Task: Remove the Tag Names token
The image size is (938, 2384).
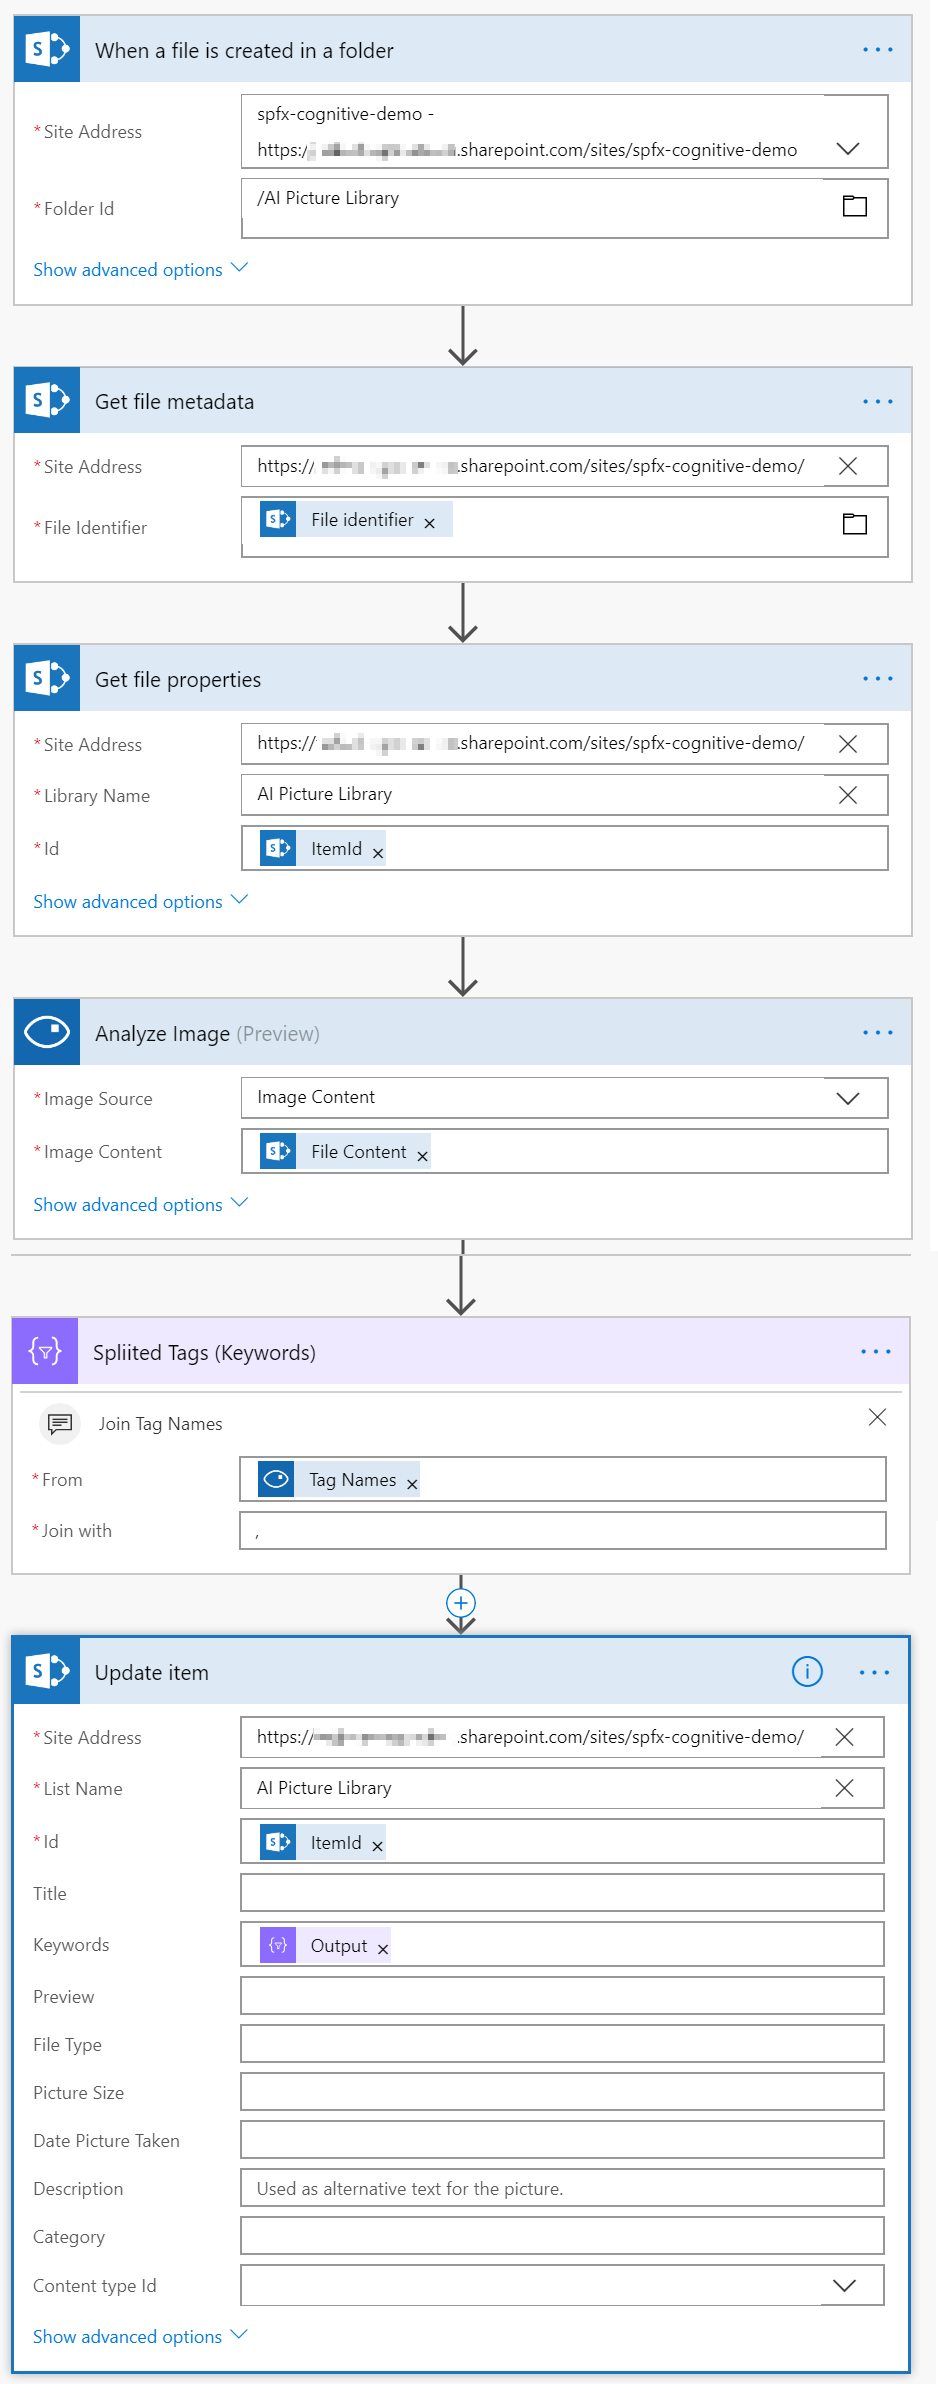Action: point(412,1484)
